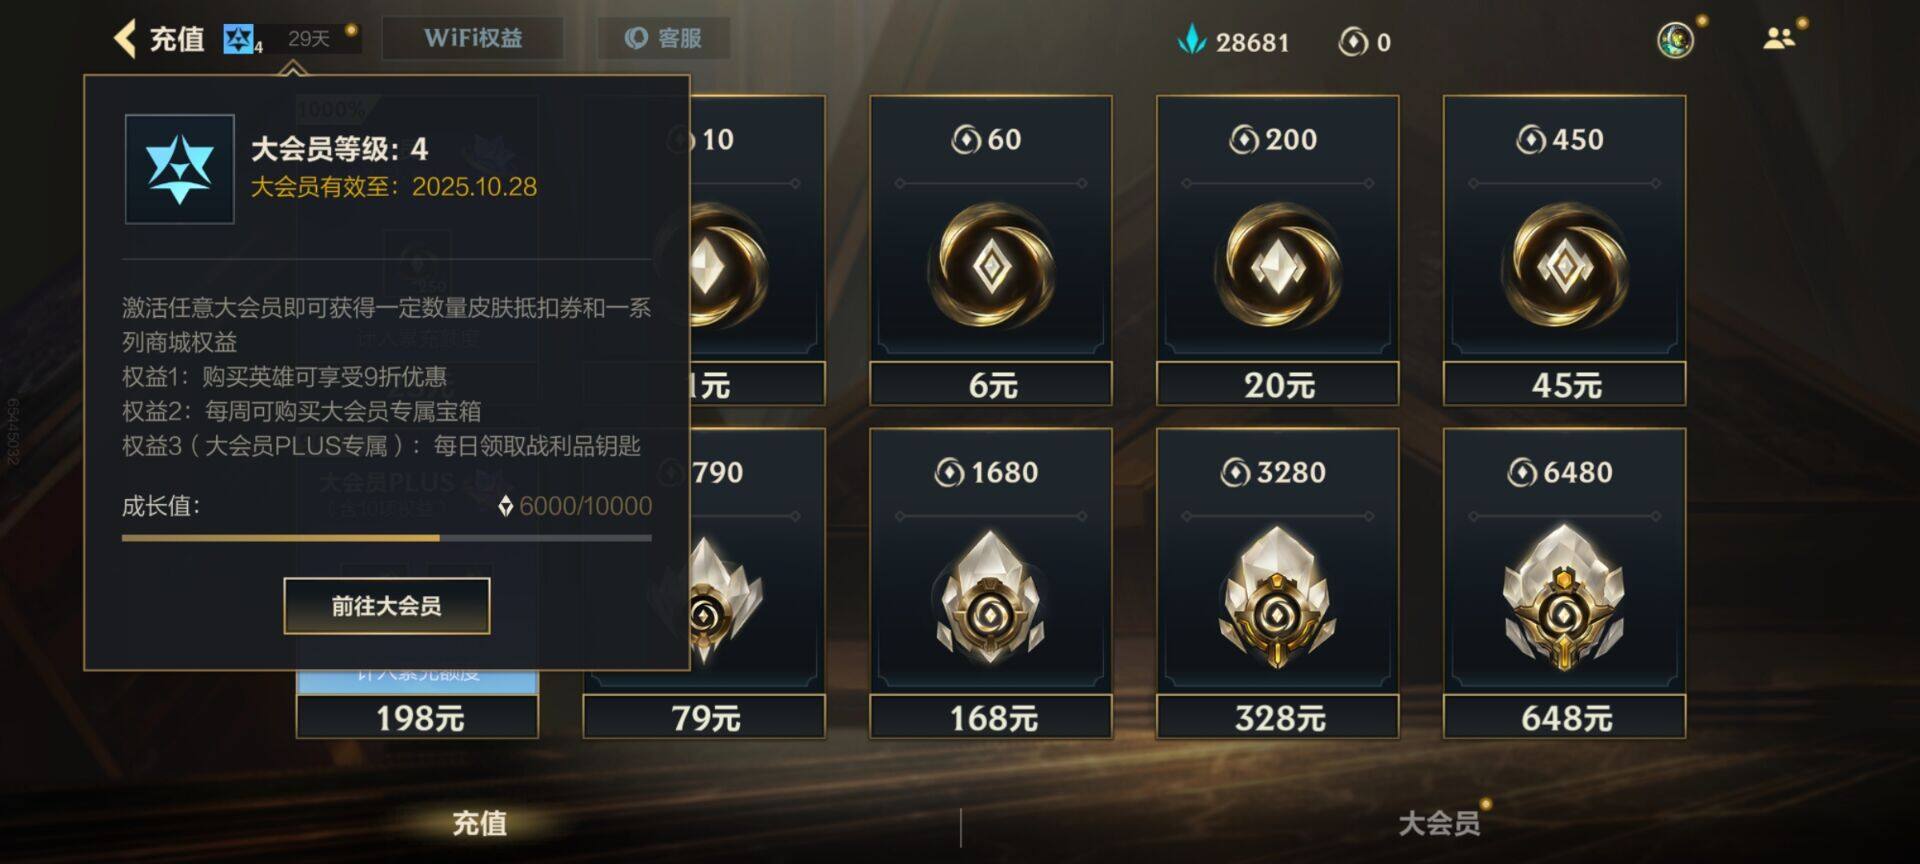The width and height of the screenshot is (1920, 864).
Task: Tap the 198元 price button
Action: (x=418, y=717)
